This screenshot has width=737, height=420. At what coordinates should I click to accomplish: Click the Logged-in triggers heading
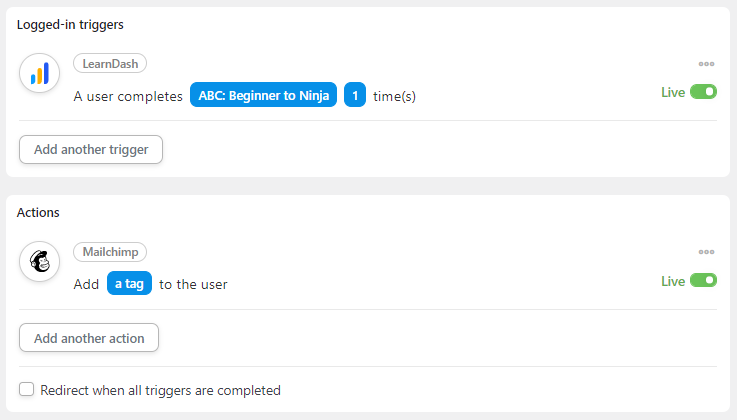coord(70,24)
